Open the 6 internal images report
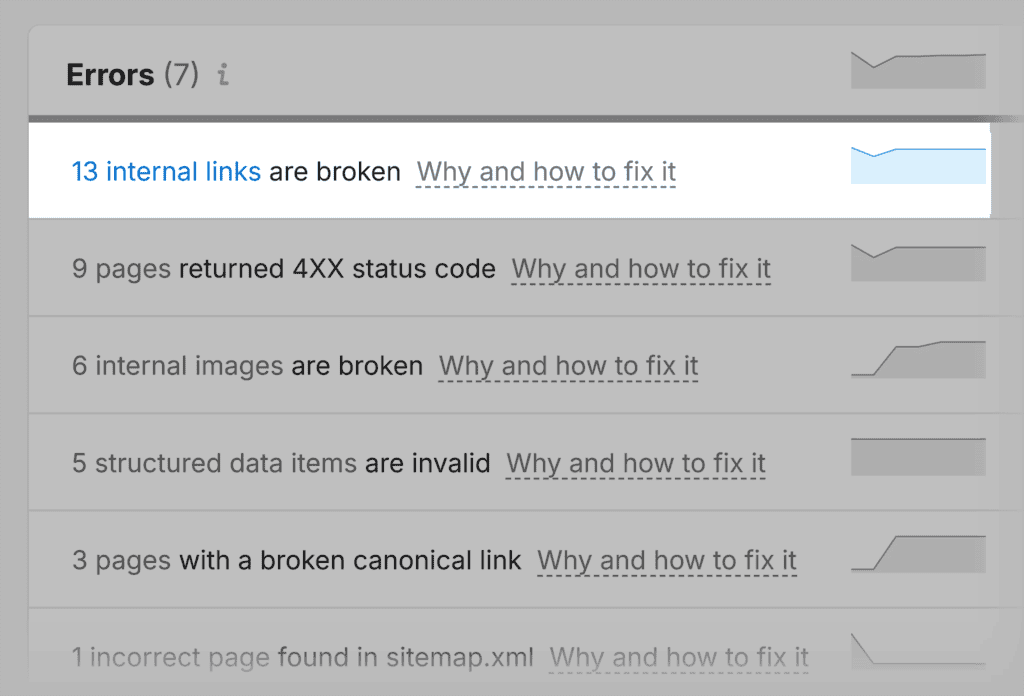The image size is (1024, 696). 178,366
